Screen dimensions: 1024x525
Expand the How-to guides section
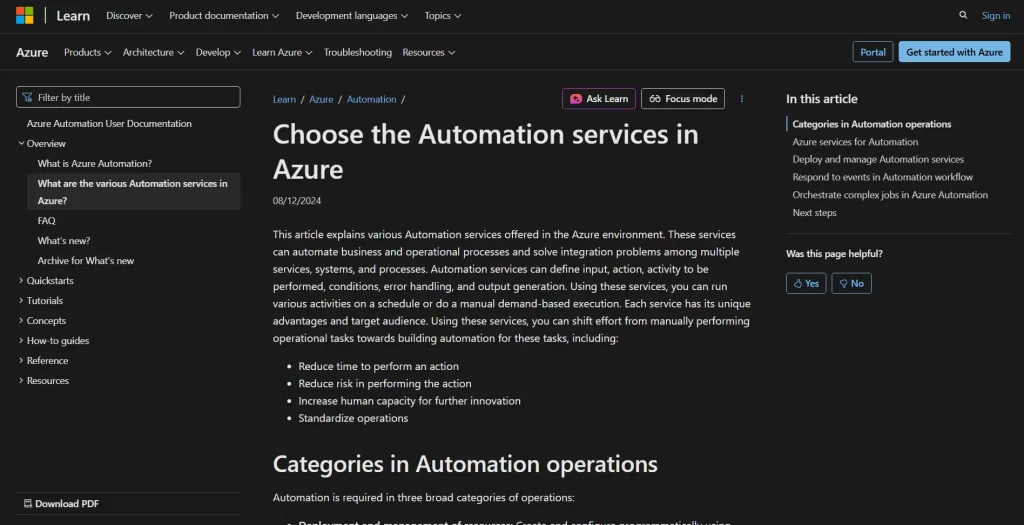point(54,340)
